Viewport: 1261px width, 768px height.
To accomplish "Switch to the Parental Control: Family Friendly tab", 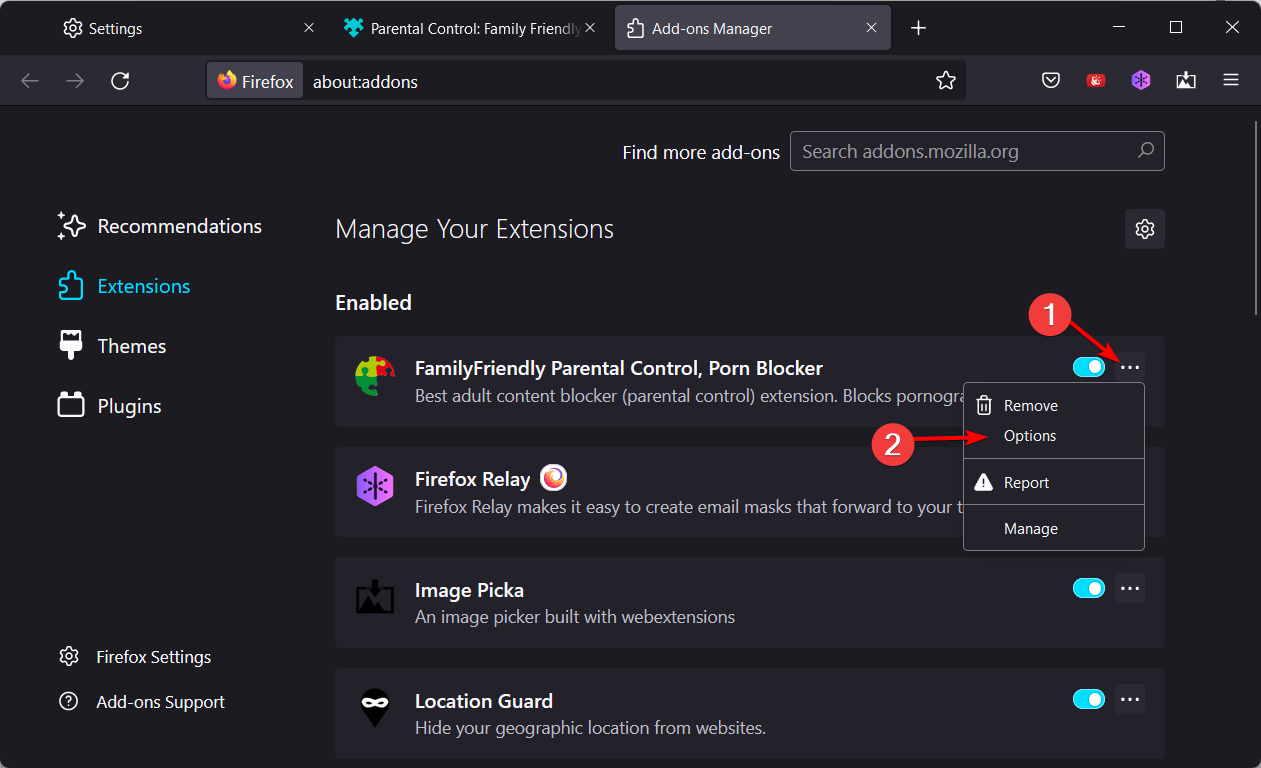I will coord(471,28).
